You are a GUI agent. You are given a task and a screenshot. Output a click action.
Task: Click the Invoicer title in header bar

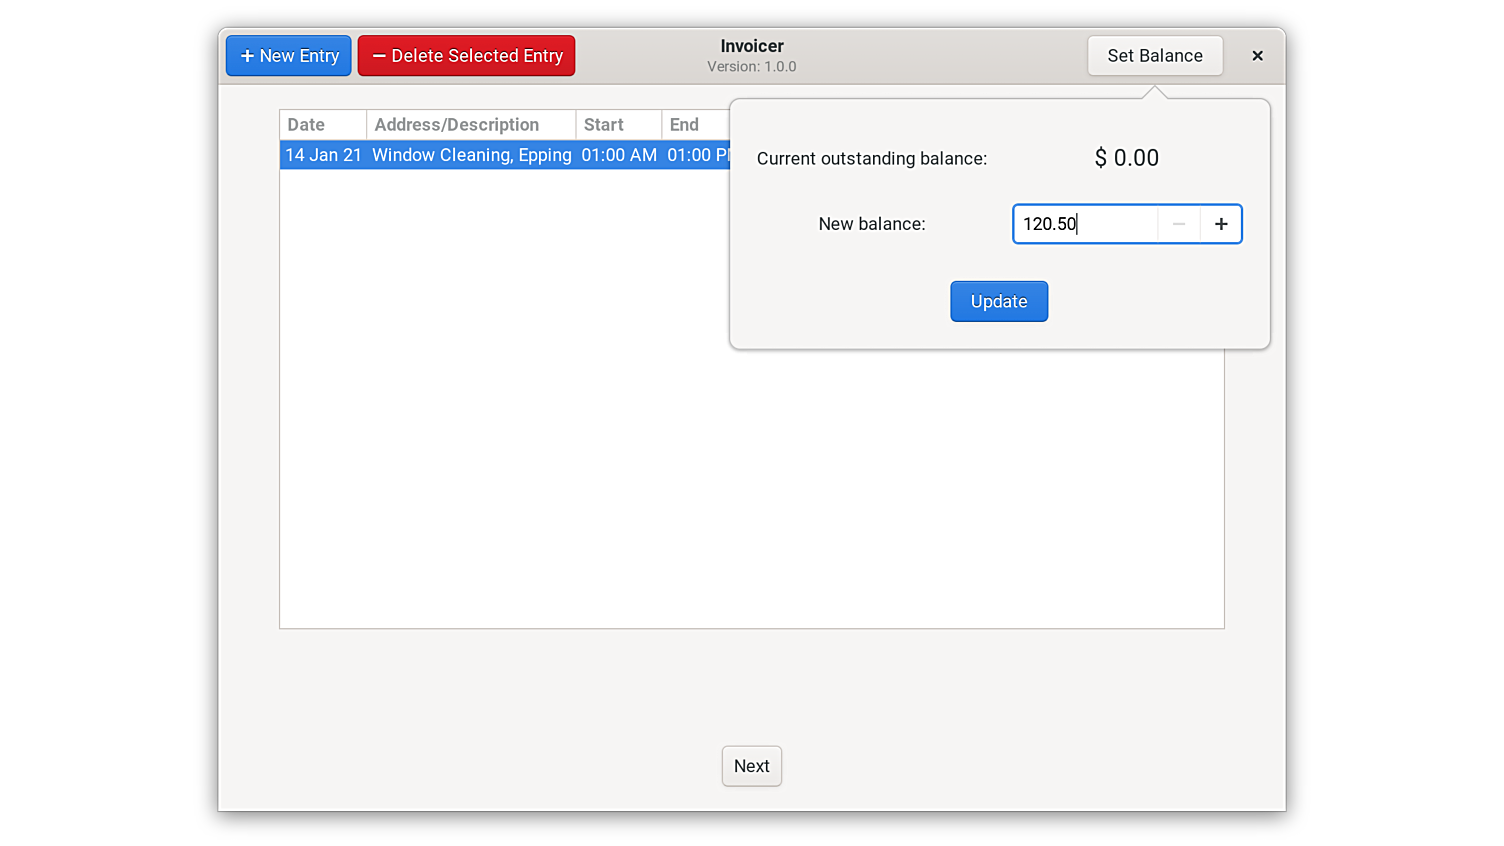[751, 46]
